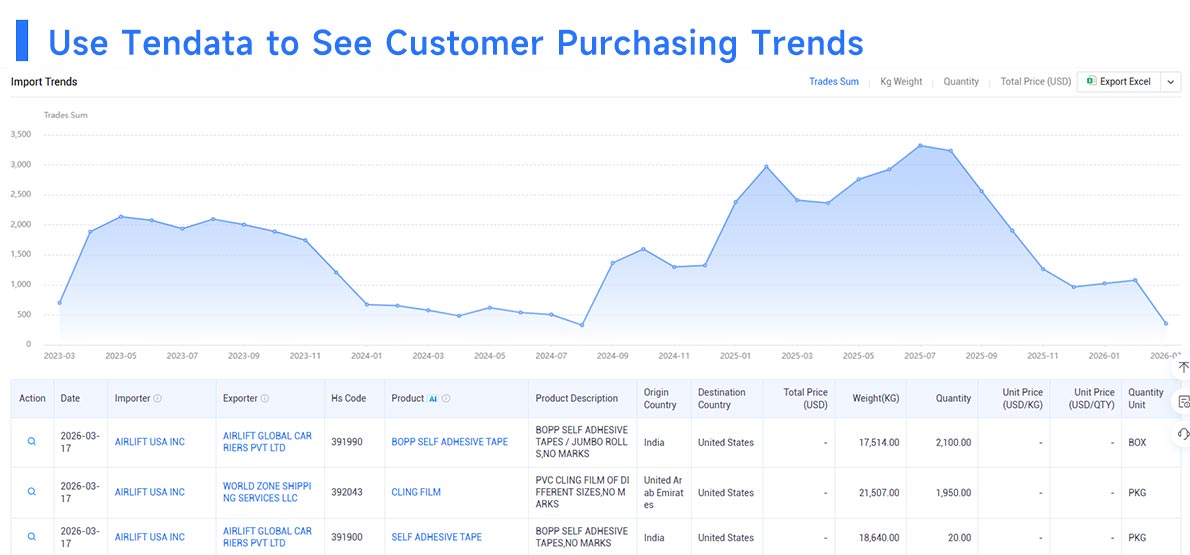The height and width of the screenshot is (555, 1190).
Task: Click the Total Price (USD) column header
Action: (x=805, y=399)
